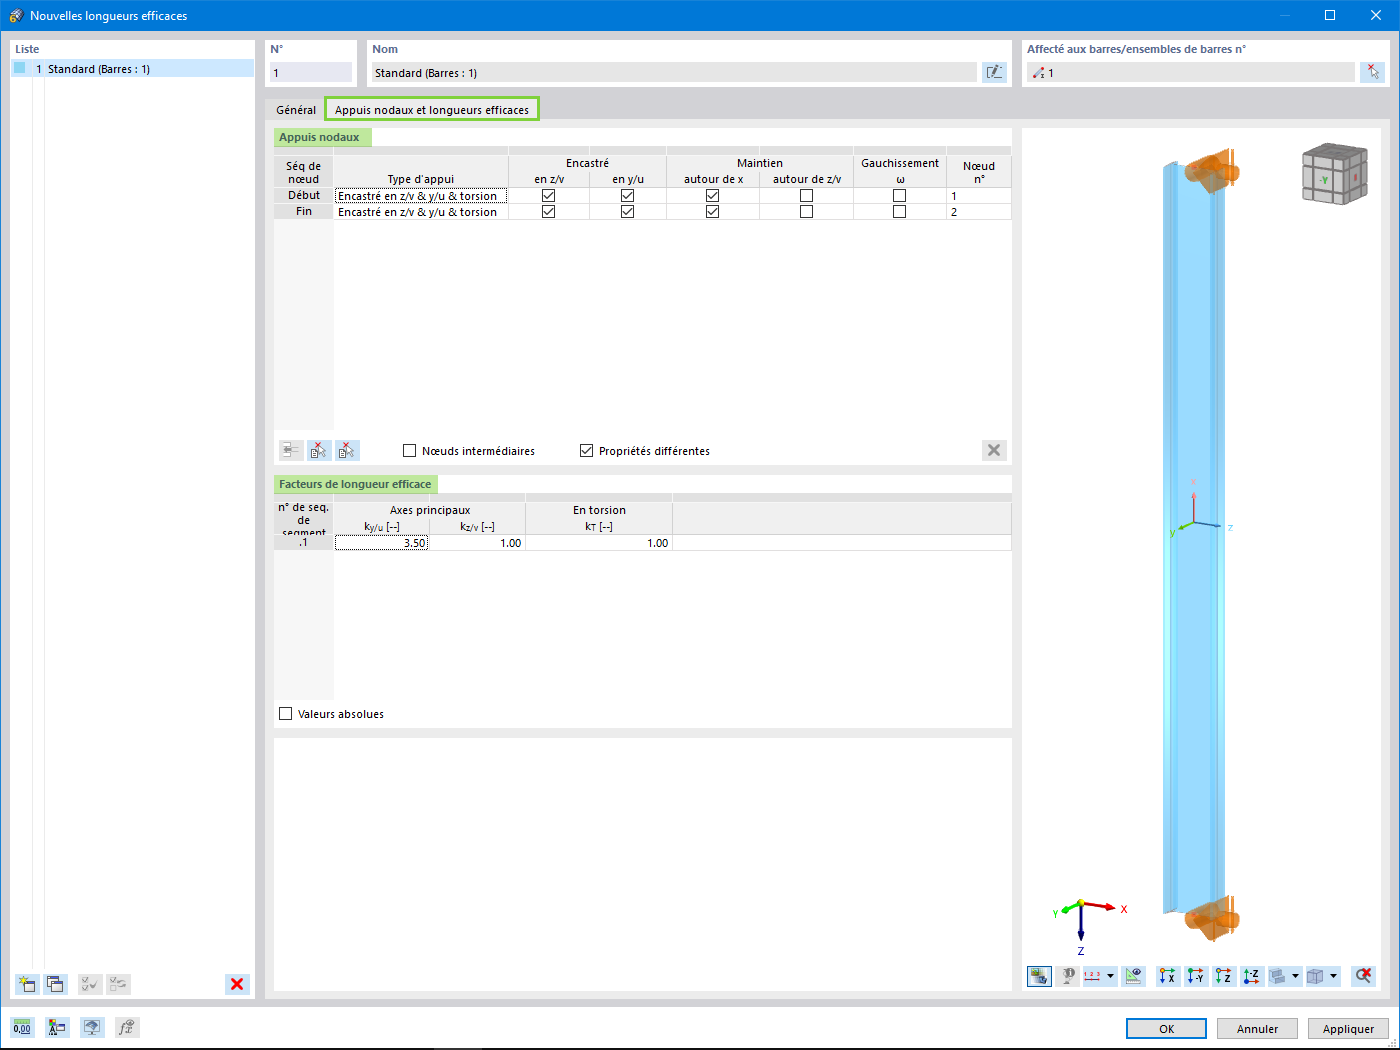Click the Nom input field
Image resolution: width=1400 pixels, height=1050 pixels.
click(x=674, y=73)
